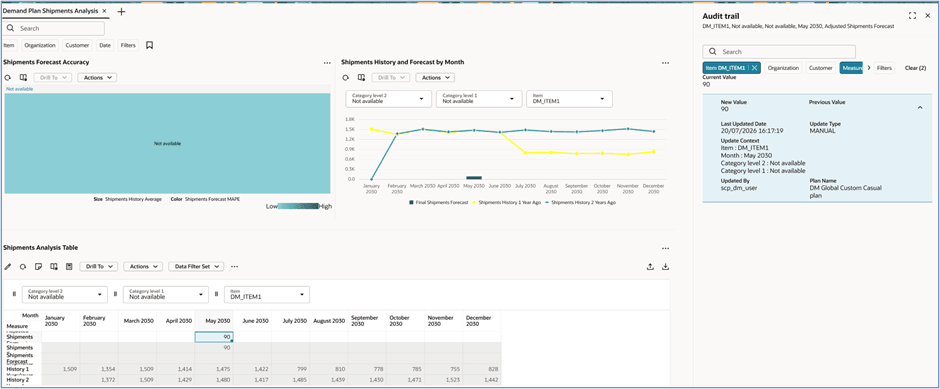Open table's Category level 2 dropdown
Viewport: 940px width, 389px height.
pyautogui.click(x=65, y=294)
